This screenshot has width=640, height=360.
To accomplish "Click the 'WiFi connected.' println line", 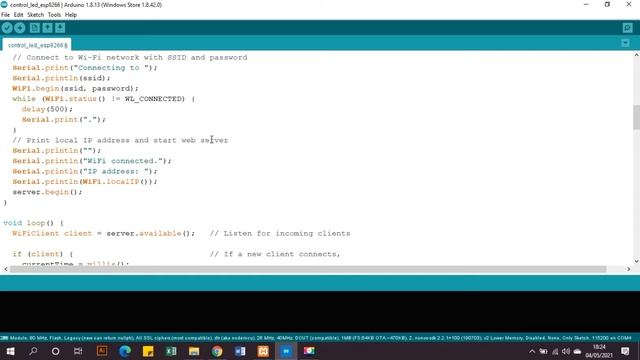I will 92,161.
